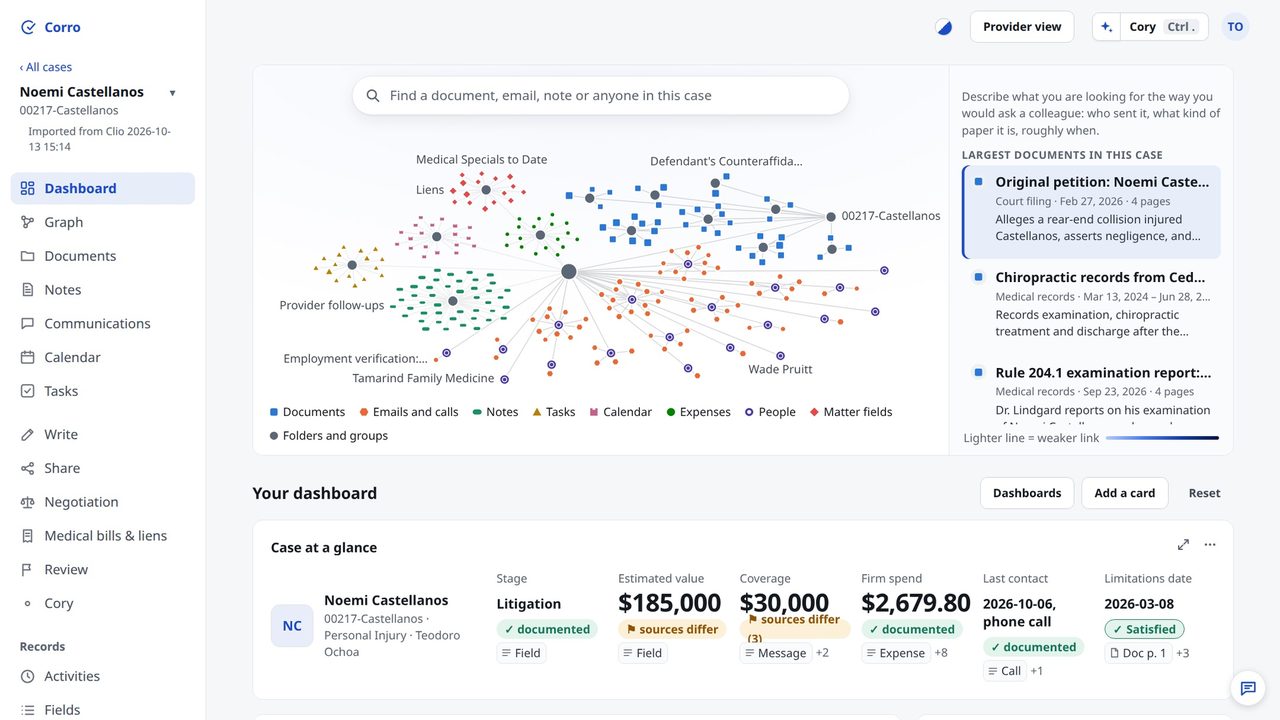
Task: Open the Chiropractic records document entry
Action: [1091, 304]
